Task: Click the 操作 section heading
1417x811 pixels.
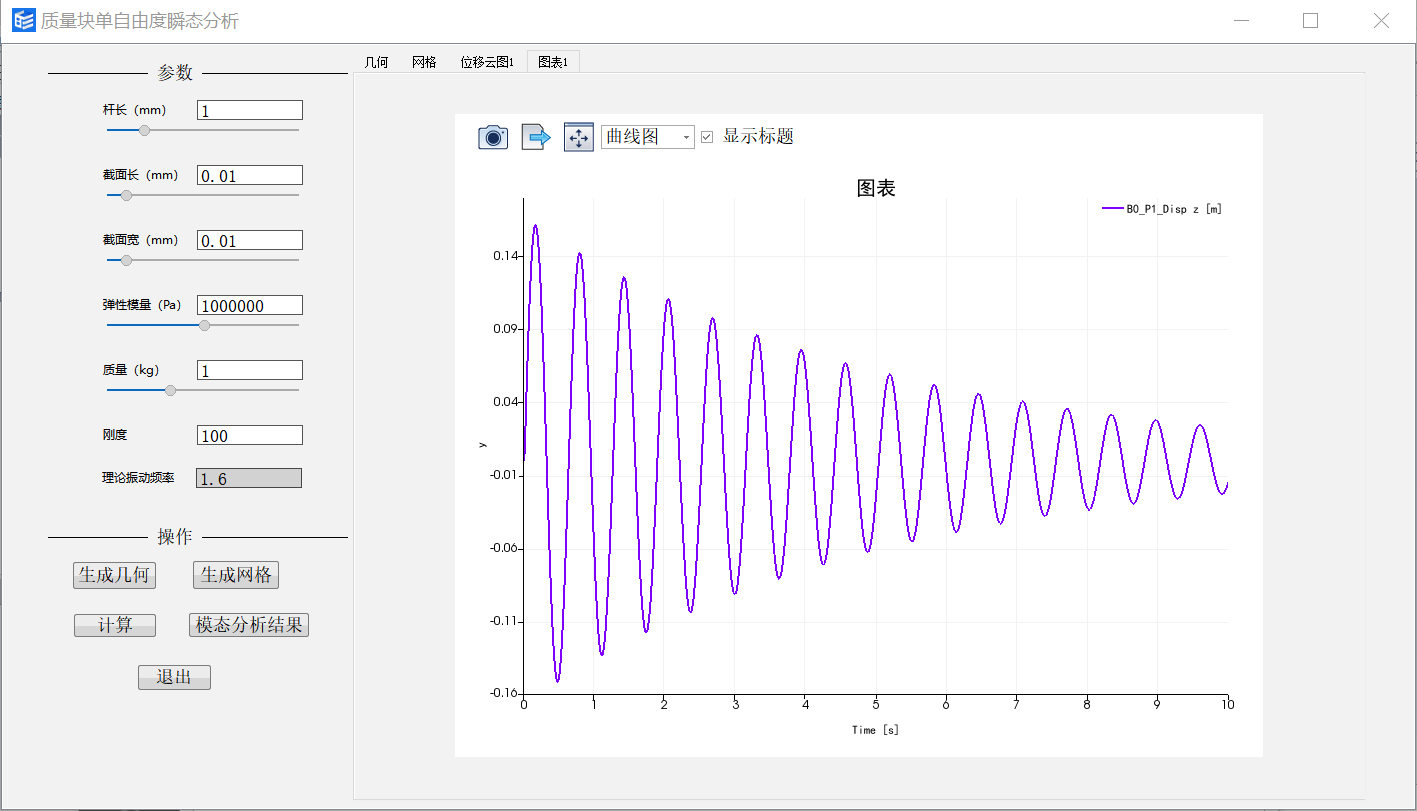Action: [x=175, y=537]
